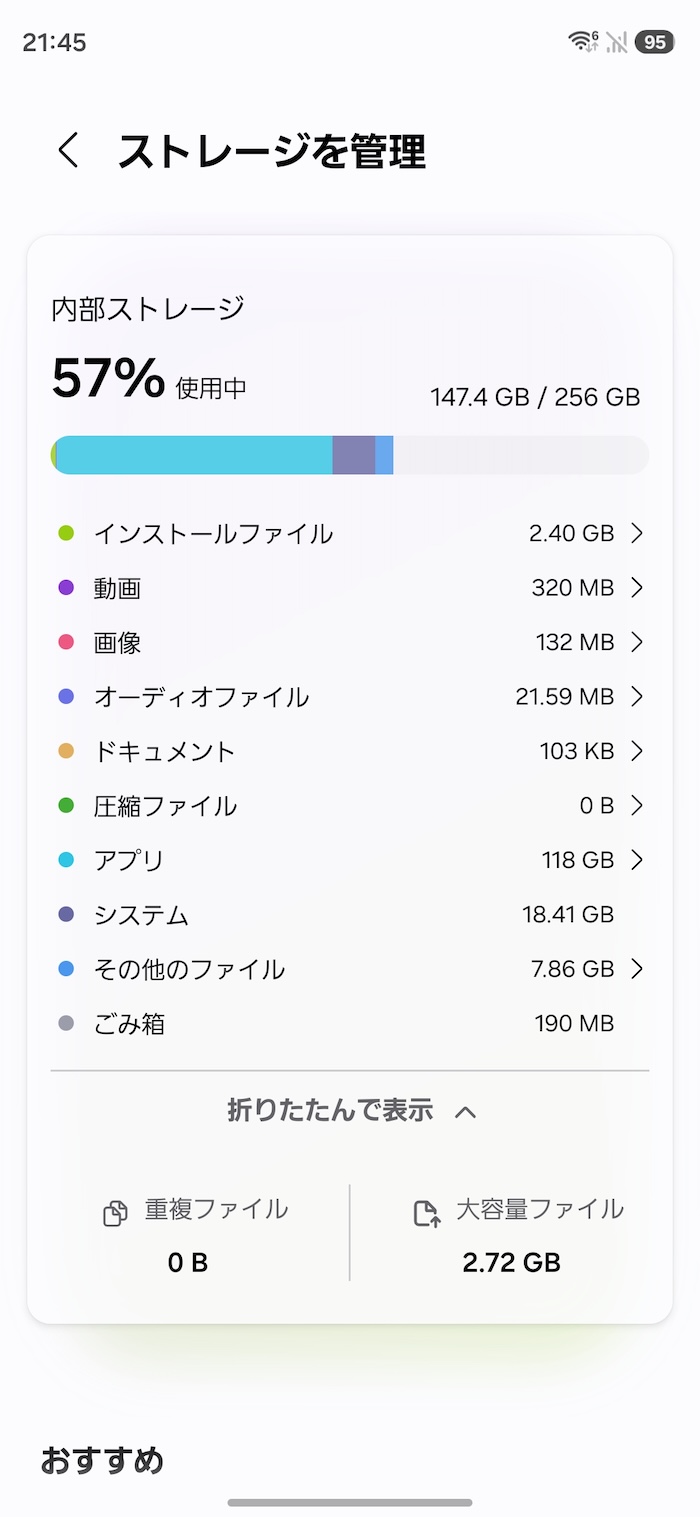Viewport: 700px width, 1517px height.
Task: Tap the cyan dot next to アプリ
Action: pos(64,860)
